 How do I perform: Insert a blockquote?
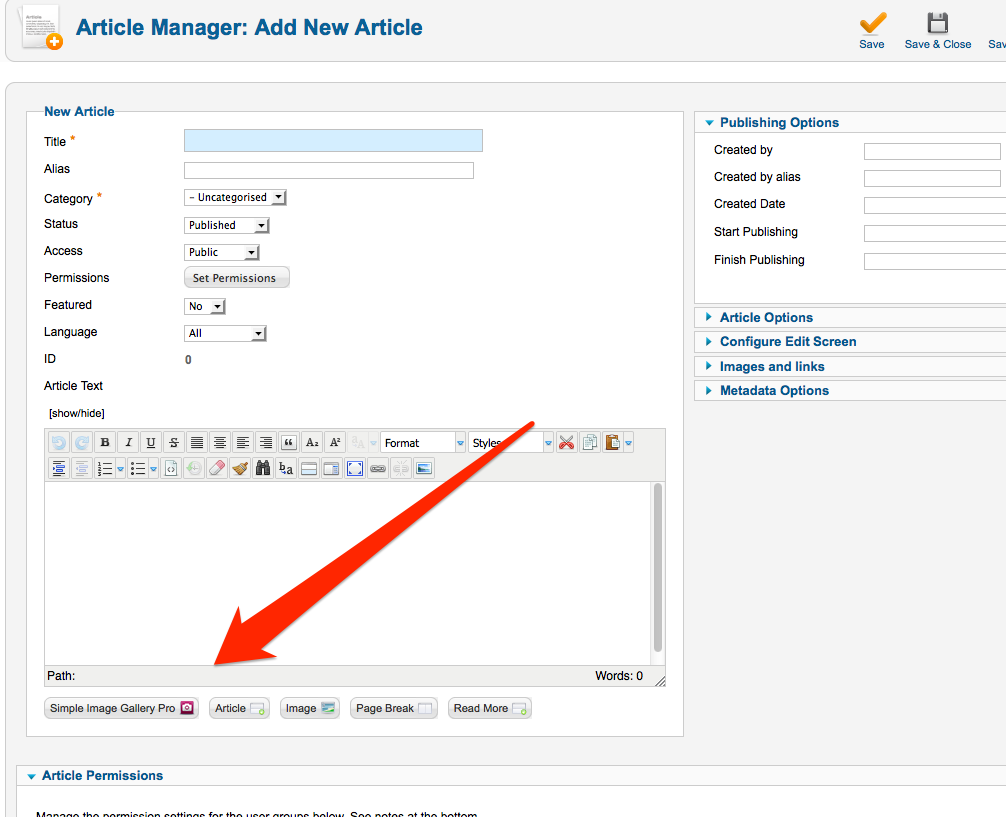pyautogui.click(x=289, y=443)
